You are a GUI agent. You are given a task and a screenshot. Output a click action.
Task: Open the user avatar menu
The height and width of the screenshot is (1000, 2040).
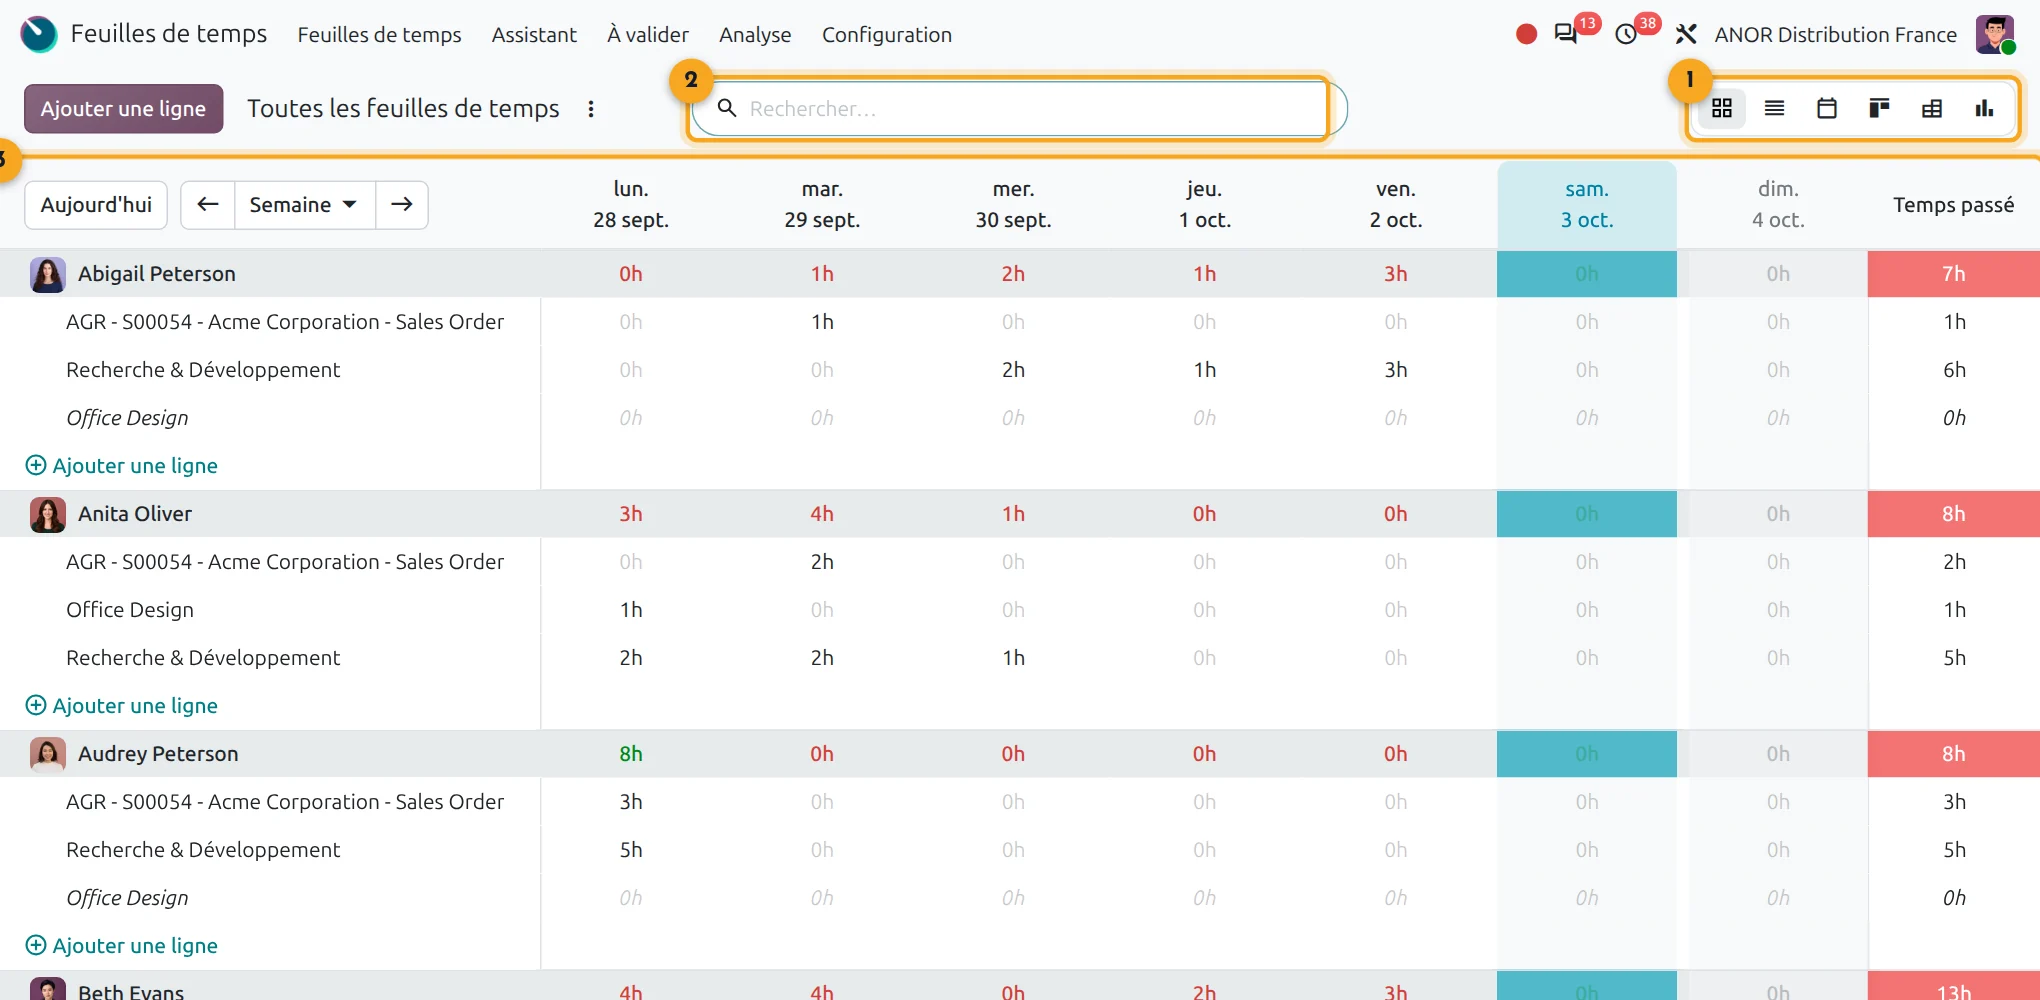(1995, 34)
